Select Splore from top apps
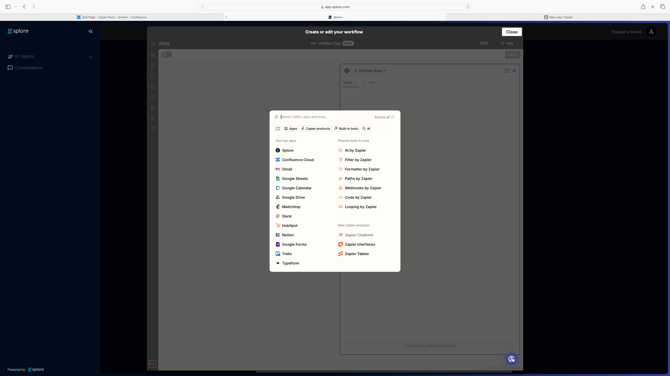This screenshot has height=376, width=670. tap(285, 150)
